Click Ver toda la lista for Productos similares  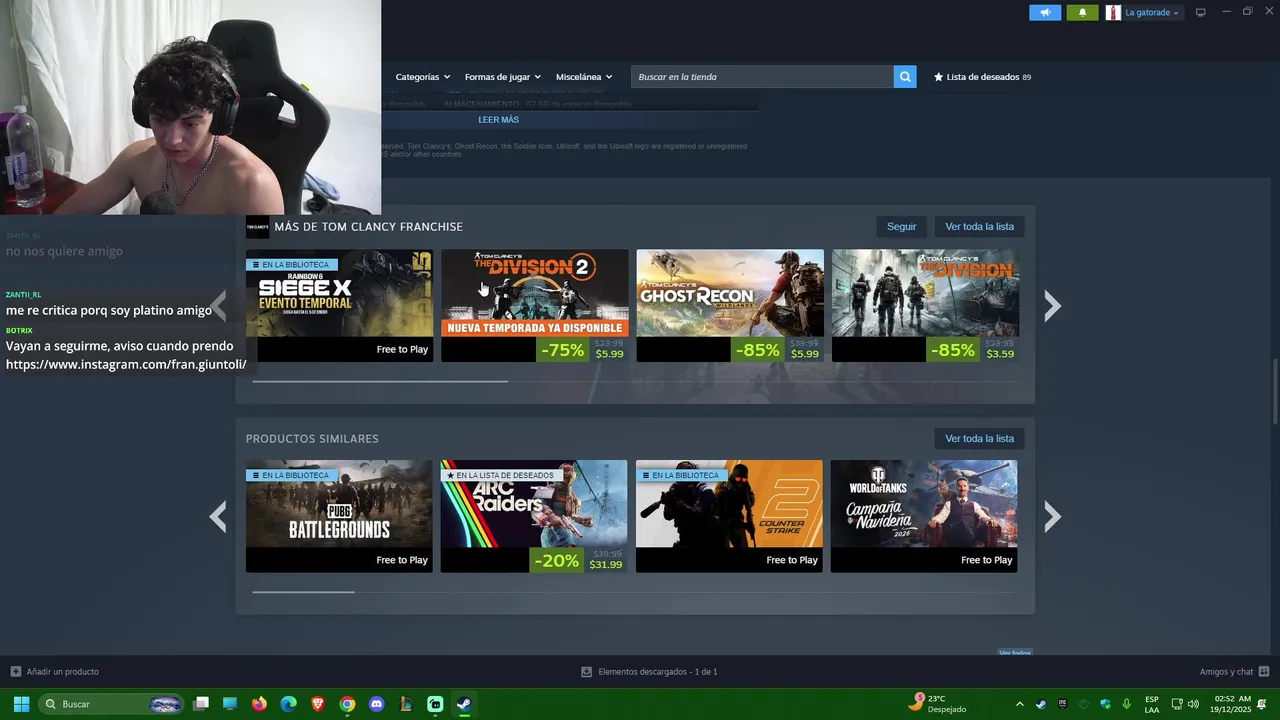(x=979, y=439)
